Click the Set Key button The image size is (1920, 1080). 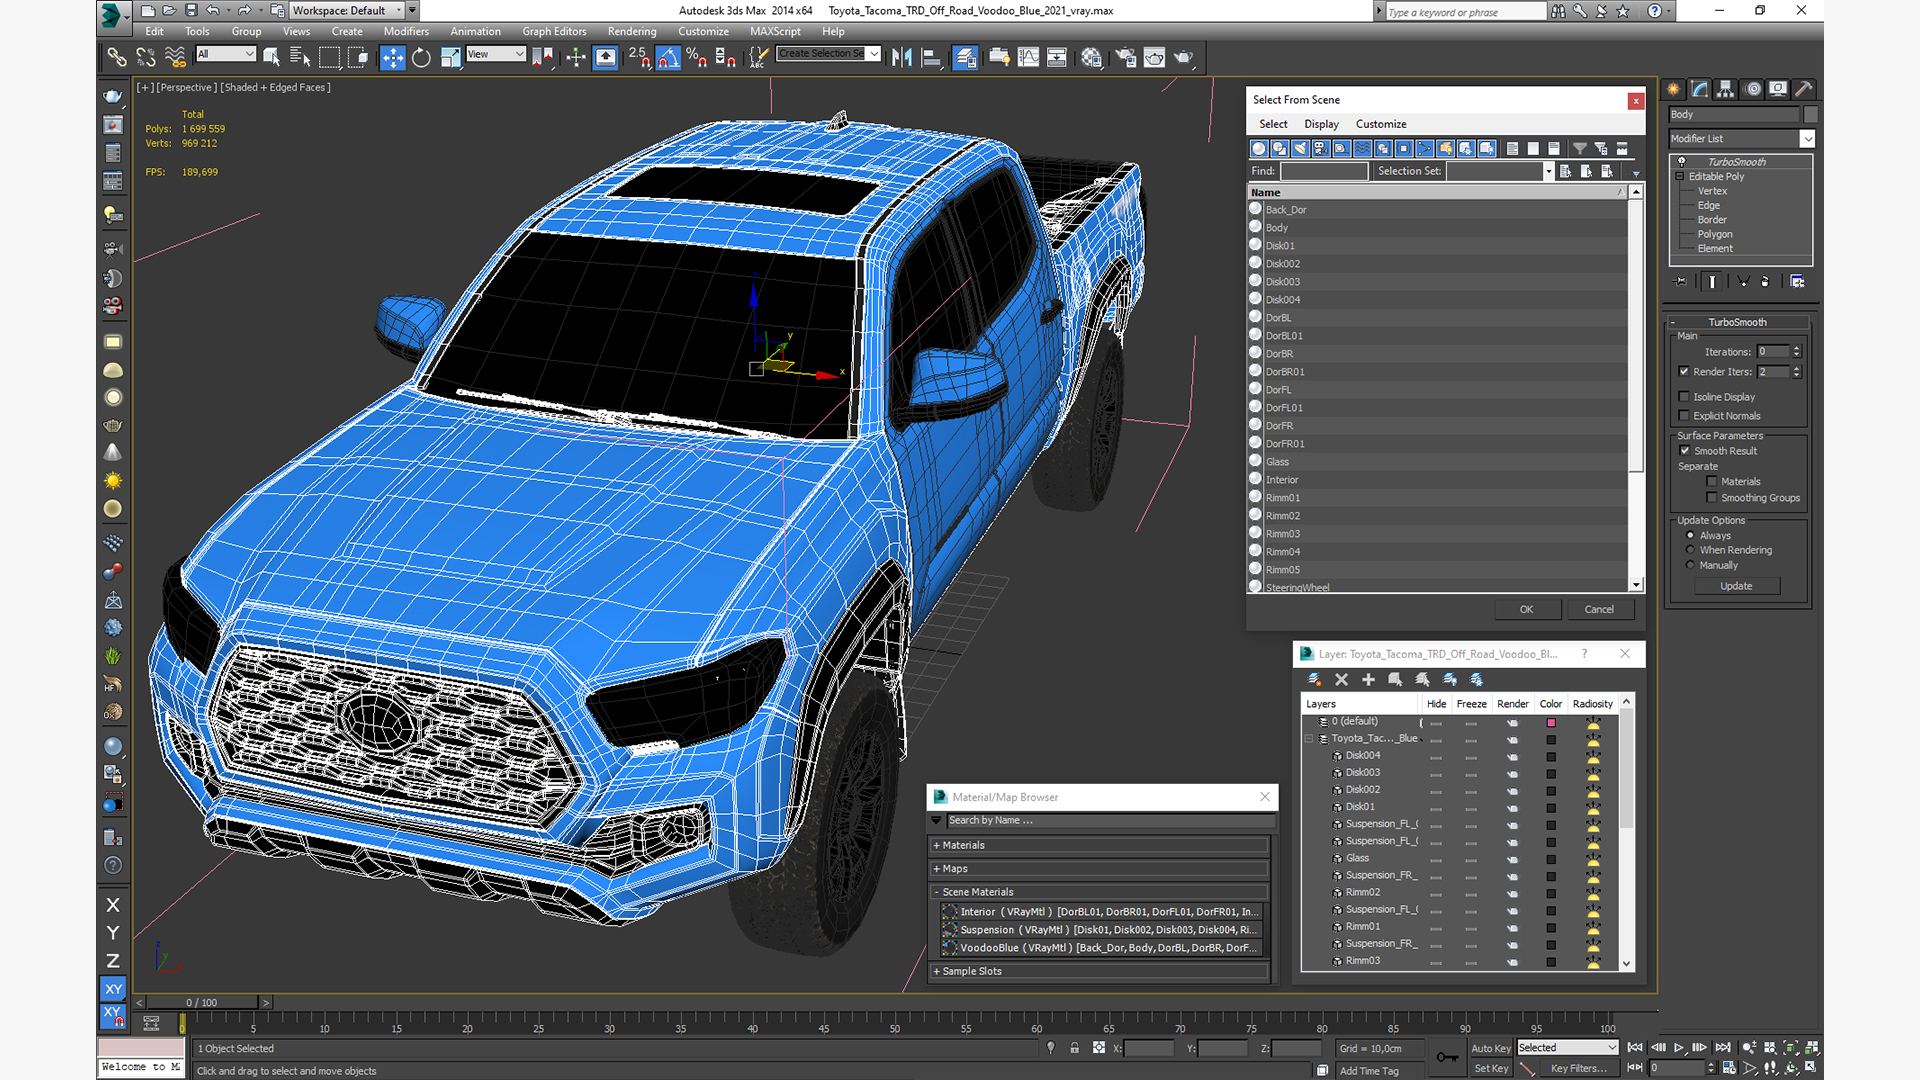coord(1490,1068)
